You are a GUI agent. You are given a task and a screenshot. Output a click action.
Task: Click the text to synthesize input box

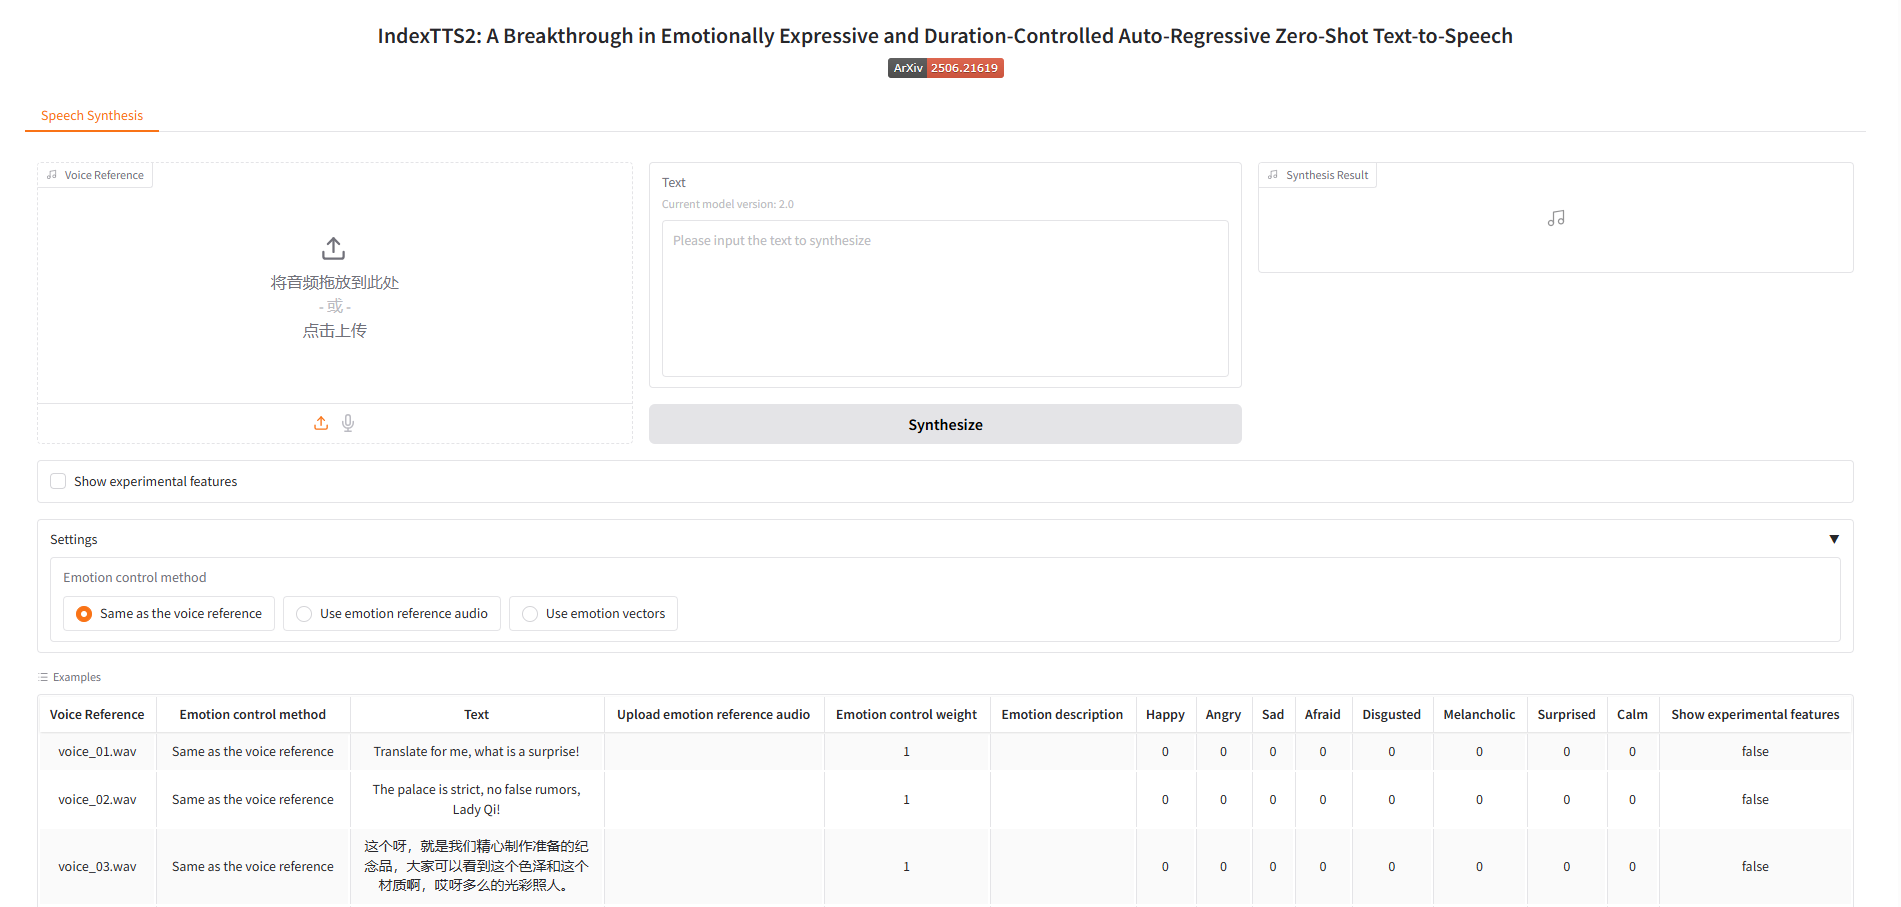944,298
